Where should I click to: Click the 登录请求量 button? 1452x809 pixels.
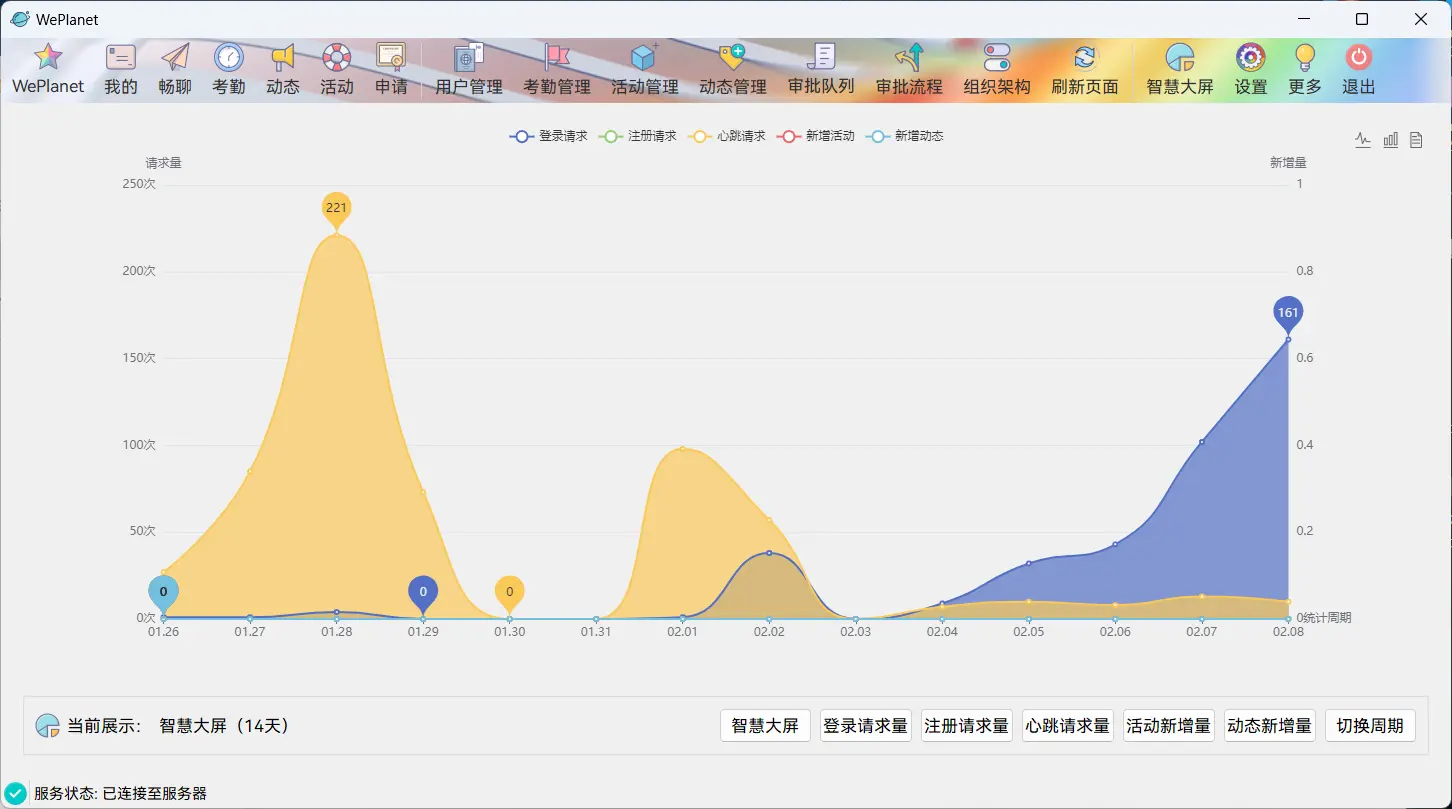click(865, 726)
